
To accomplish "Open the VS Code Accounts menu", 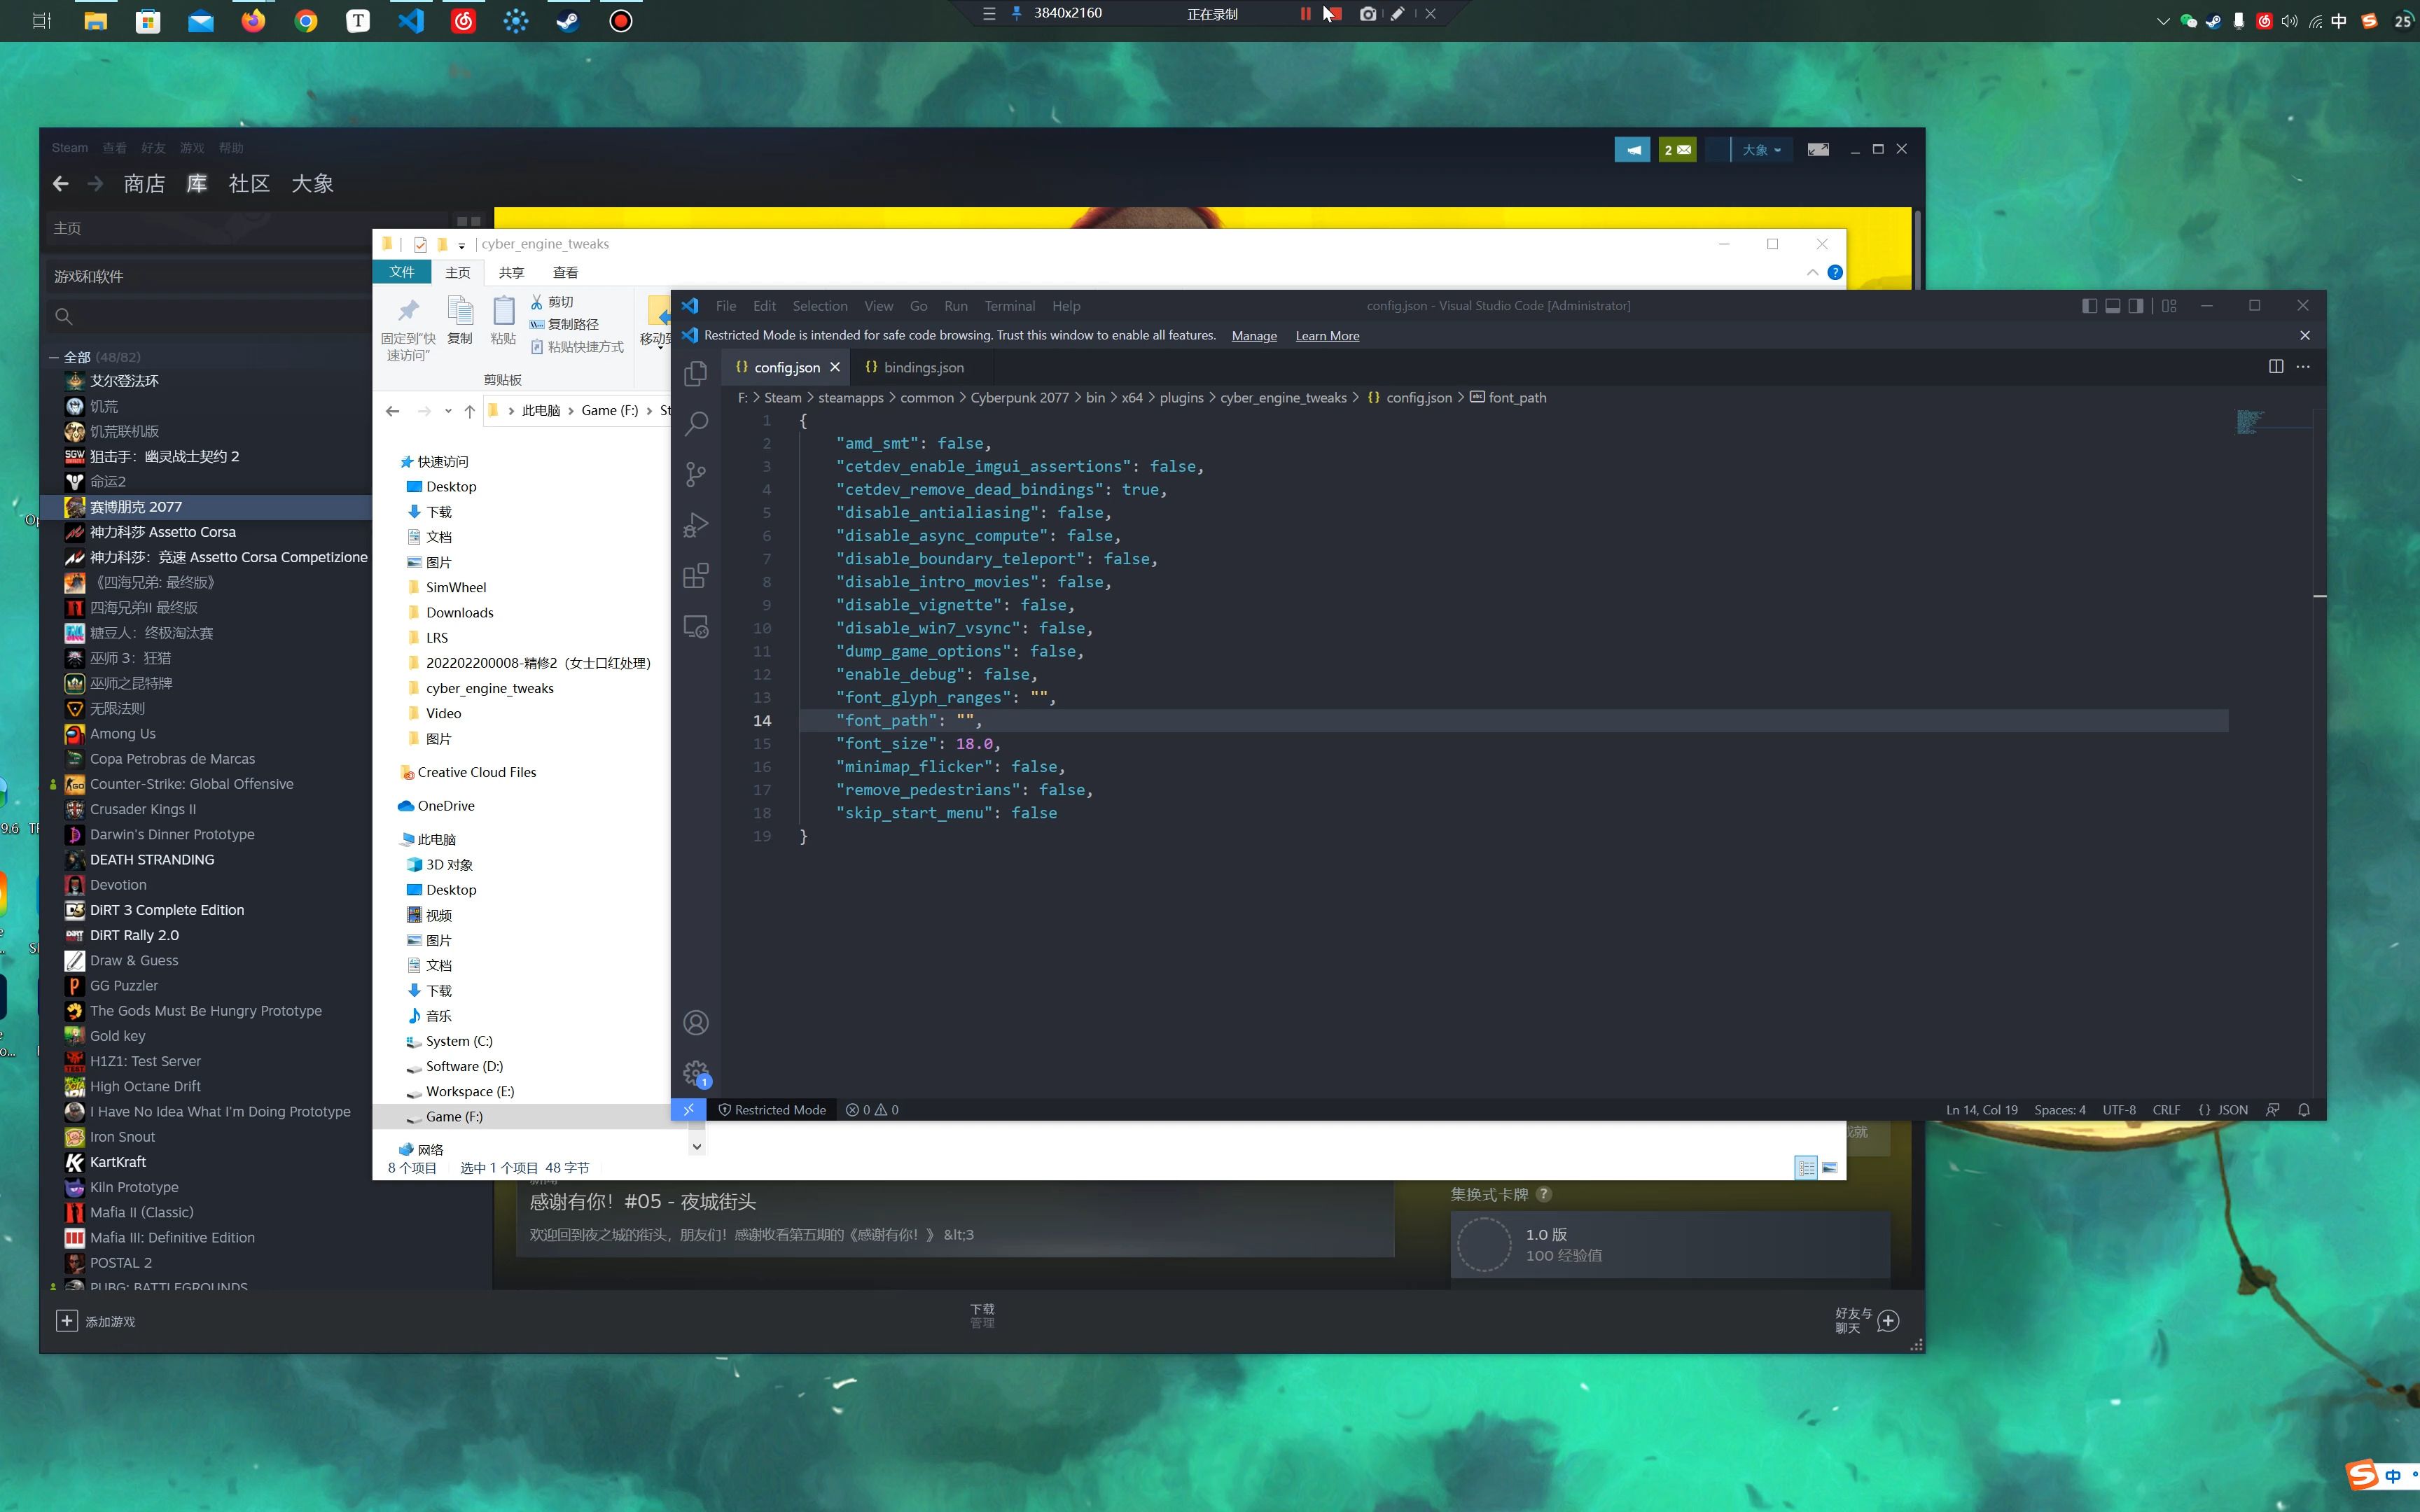I will point(696,1023).
